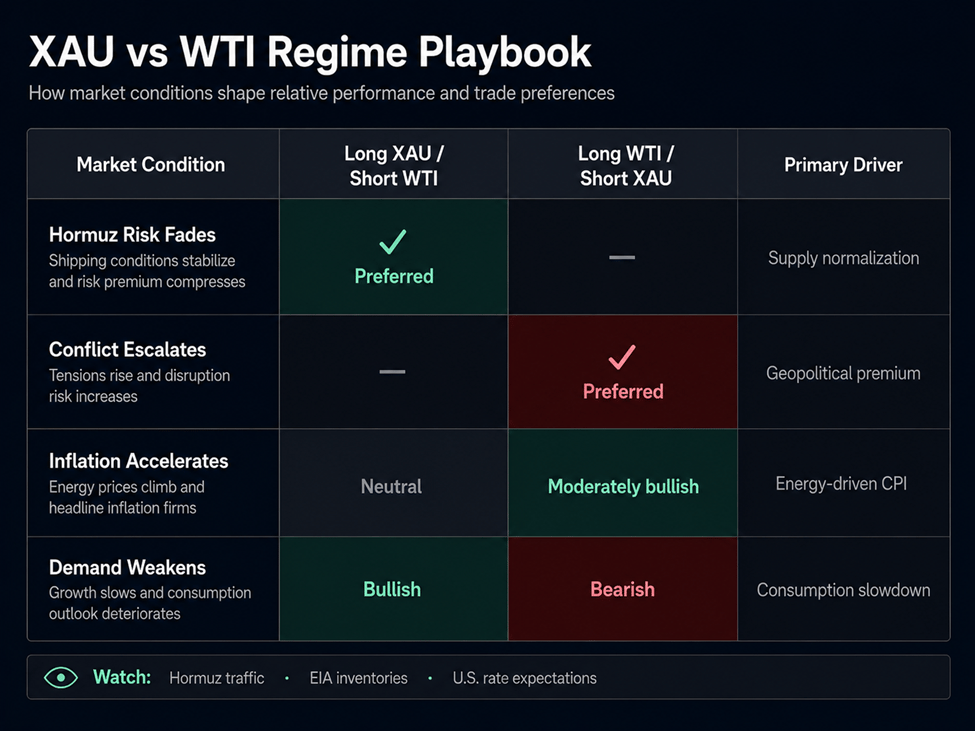Viewport: 975px width, 731px height.
Task: Click the Primary Driver column header
Action: click(843, 165)
